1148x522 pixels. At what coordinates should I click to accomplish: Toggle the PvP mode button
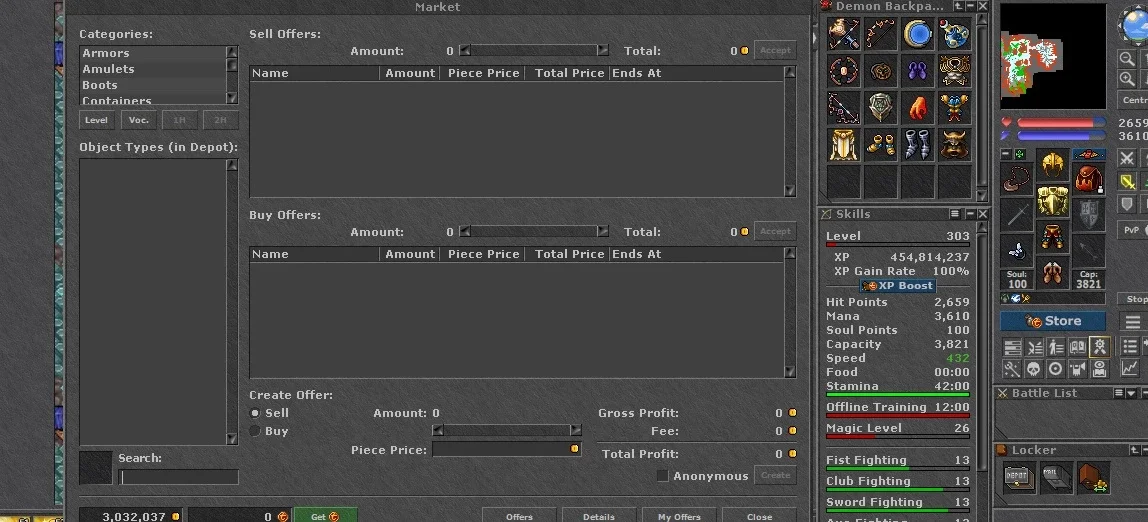click(x=1131, y=230)
